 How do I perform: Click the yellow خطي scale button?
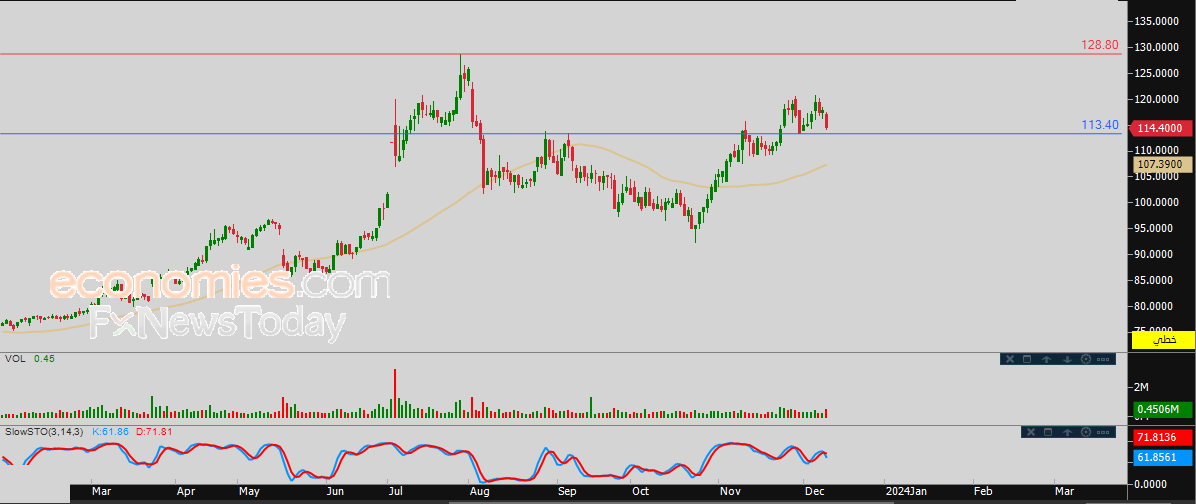(1161, 340)
